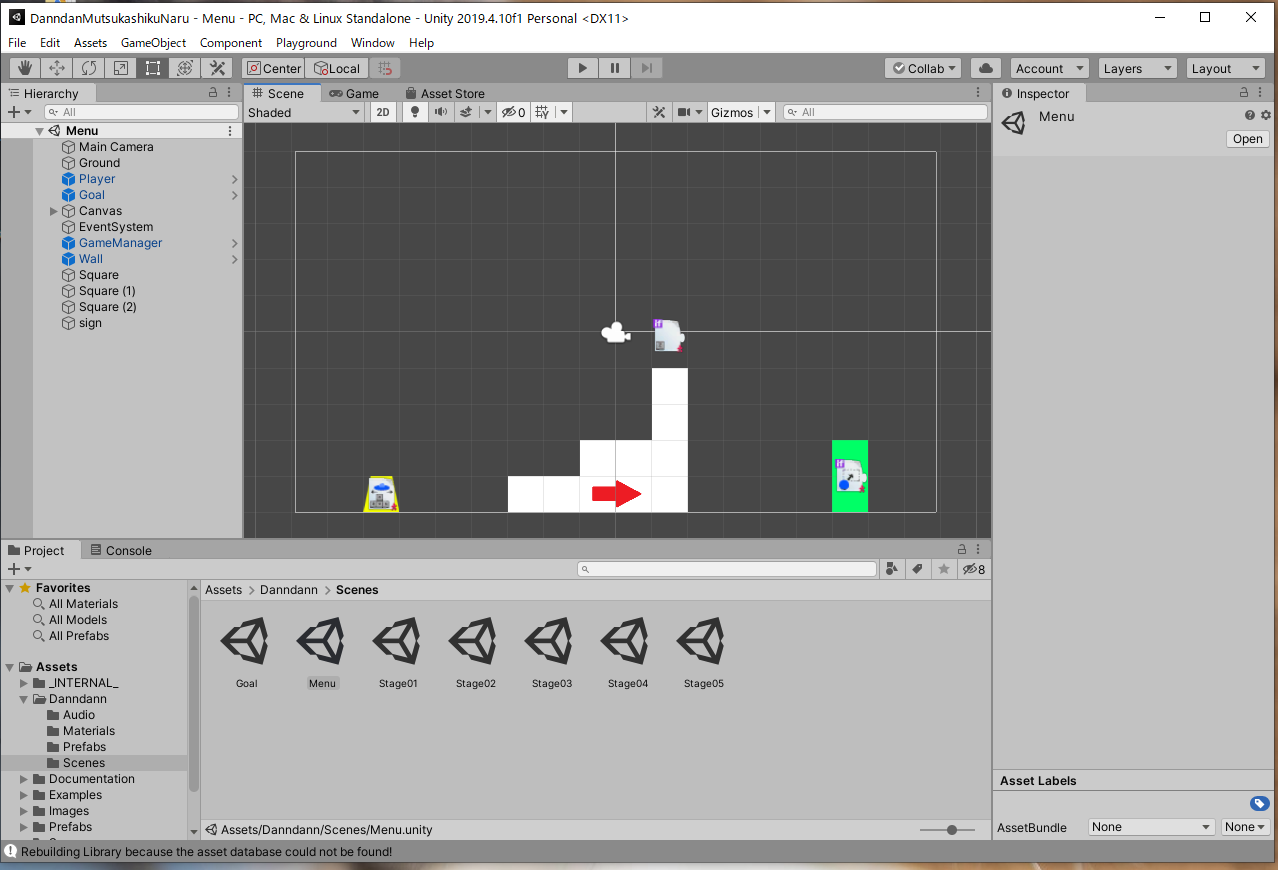Toggle scene visibility hidden-objects icon
1278x870 pixels.
click(x=514, y=112)
